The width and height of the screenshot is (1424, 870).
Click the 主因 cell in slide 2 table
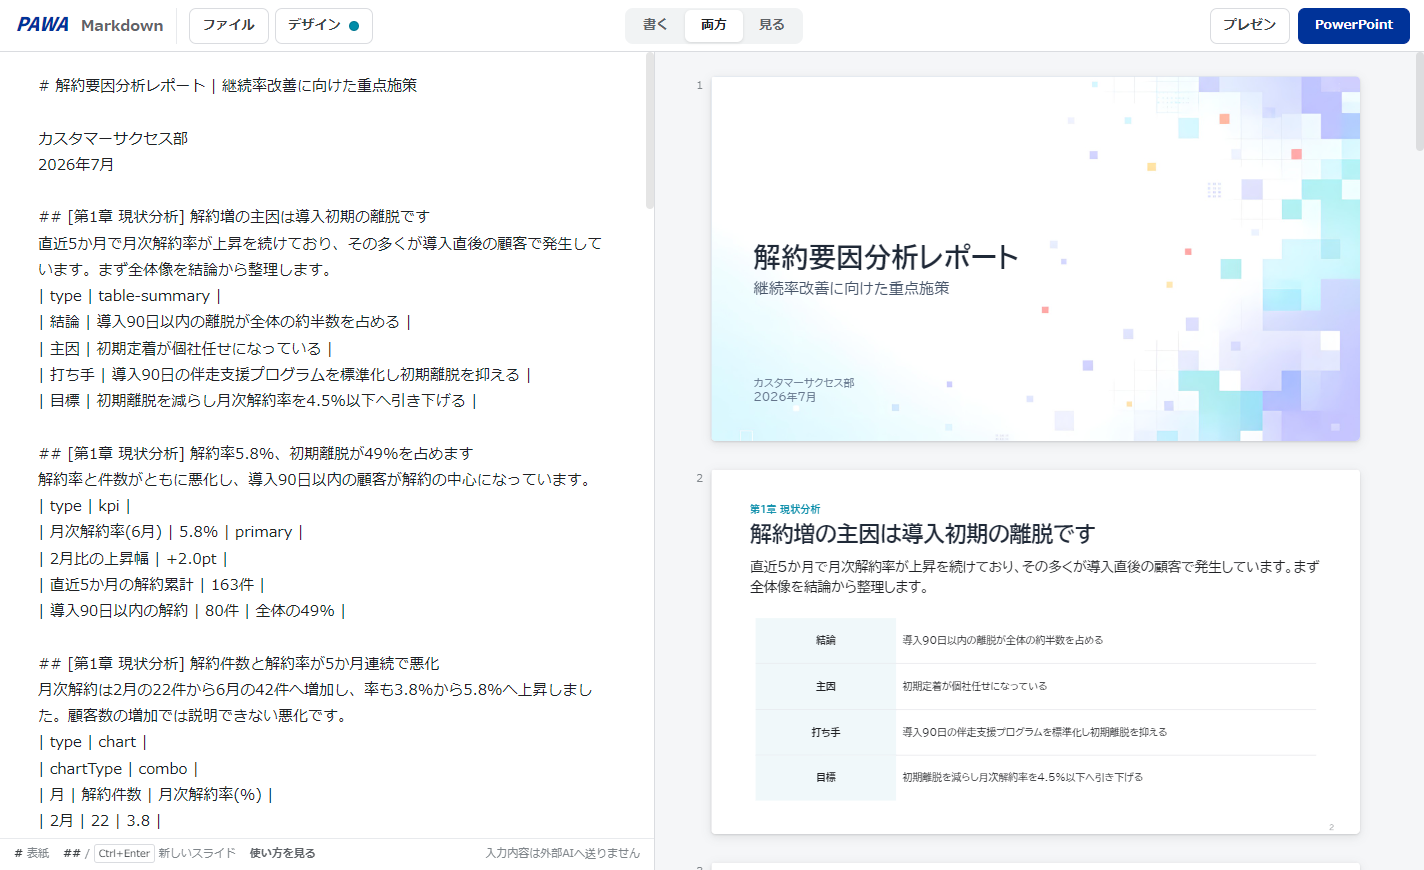826,687
